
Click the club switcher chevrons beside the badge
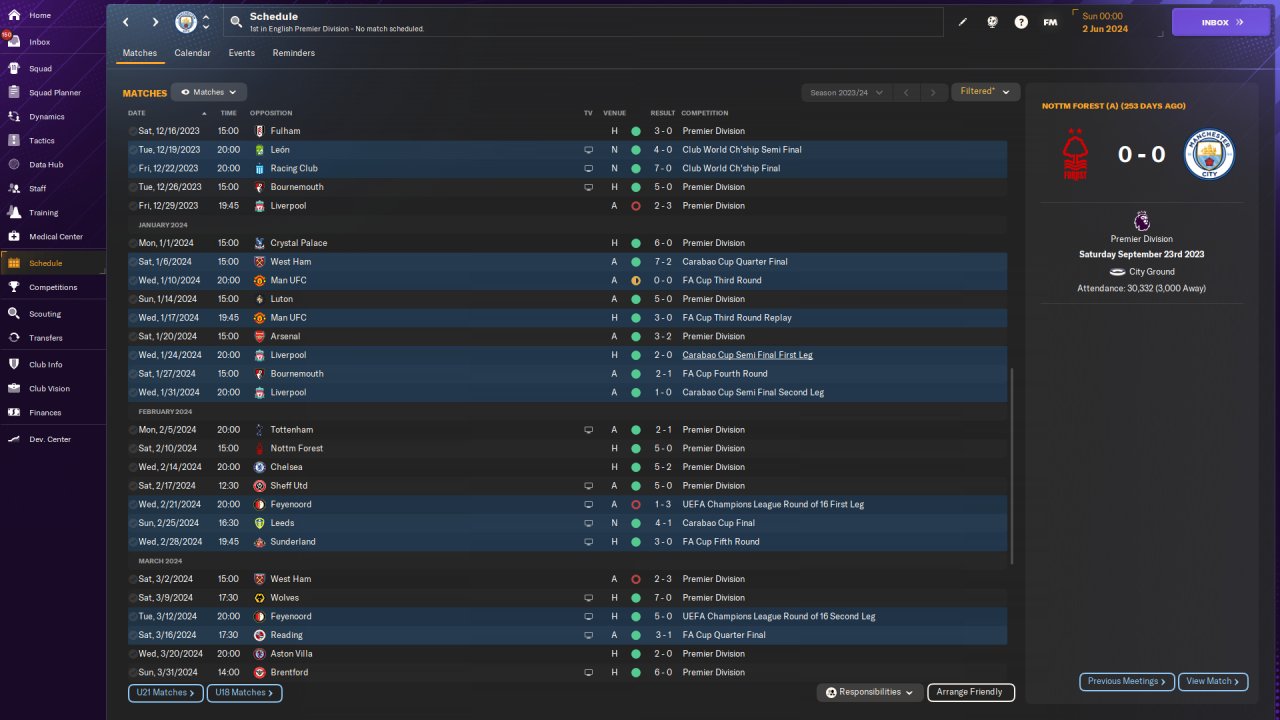pyautogui.click(x=206, y=22)
